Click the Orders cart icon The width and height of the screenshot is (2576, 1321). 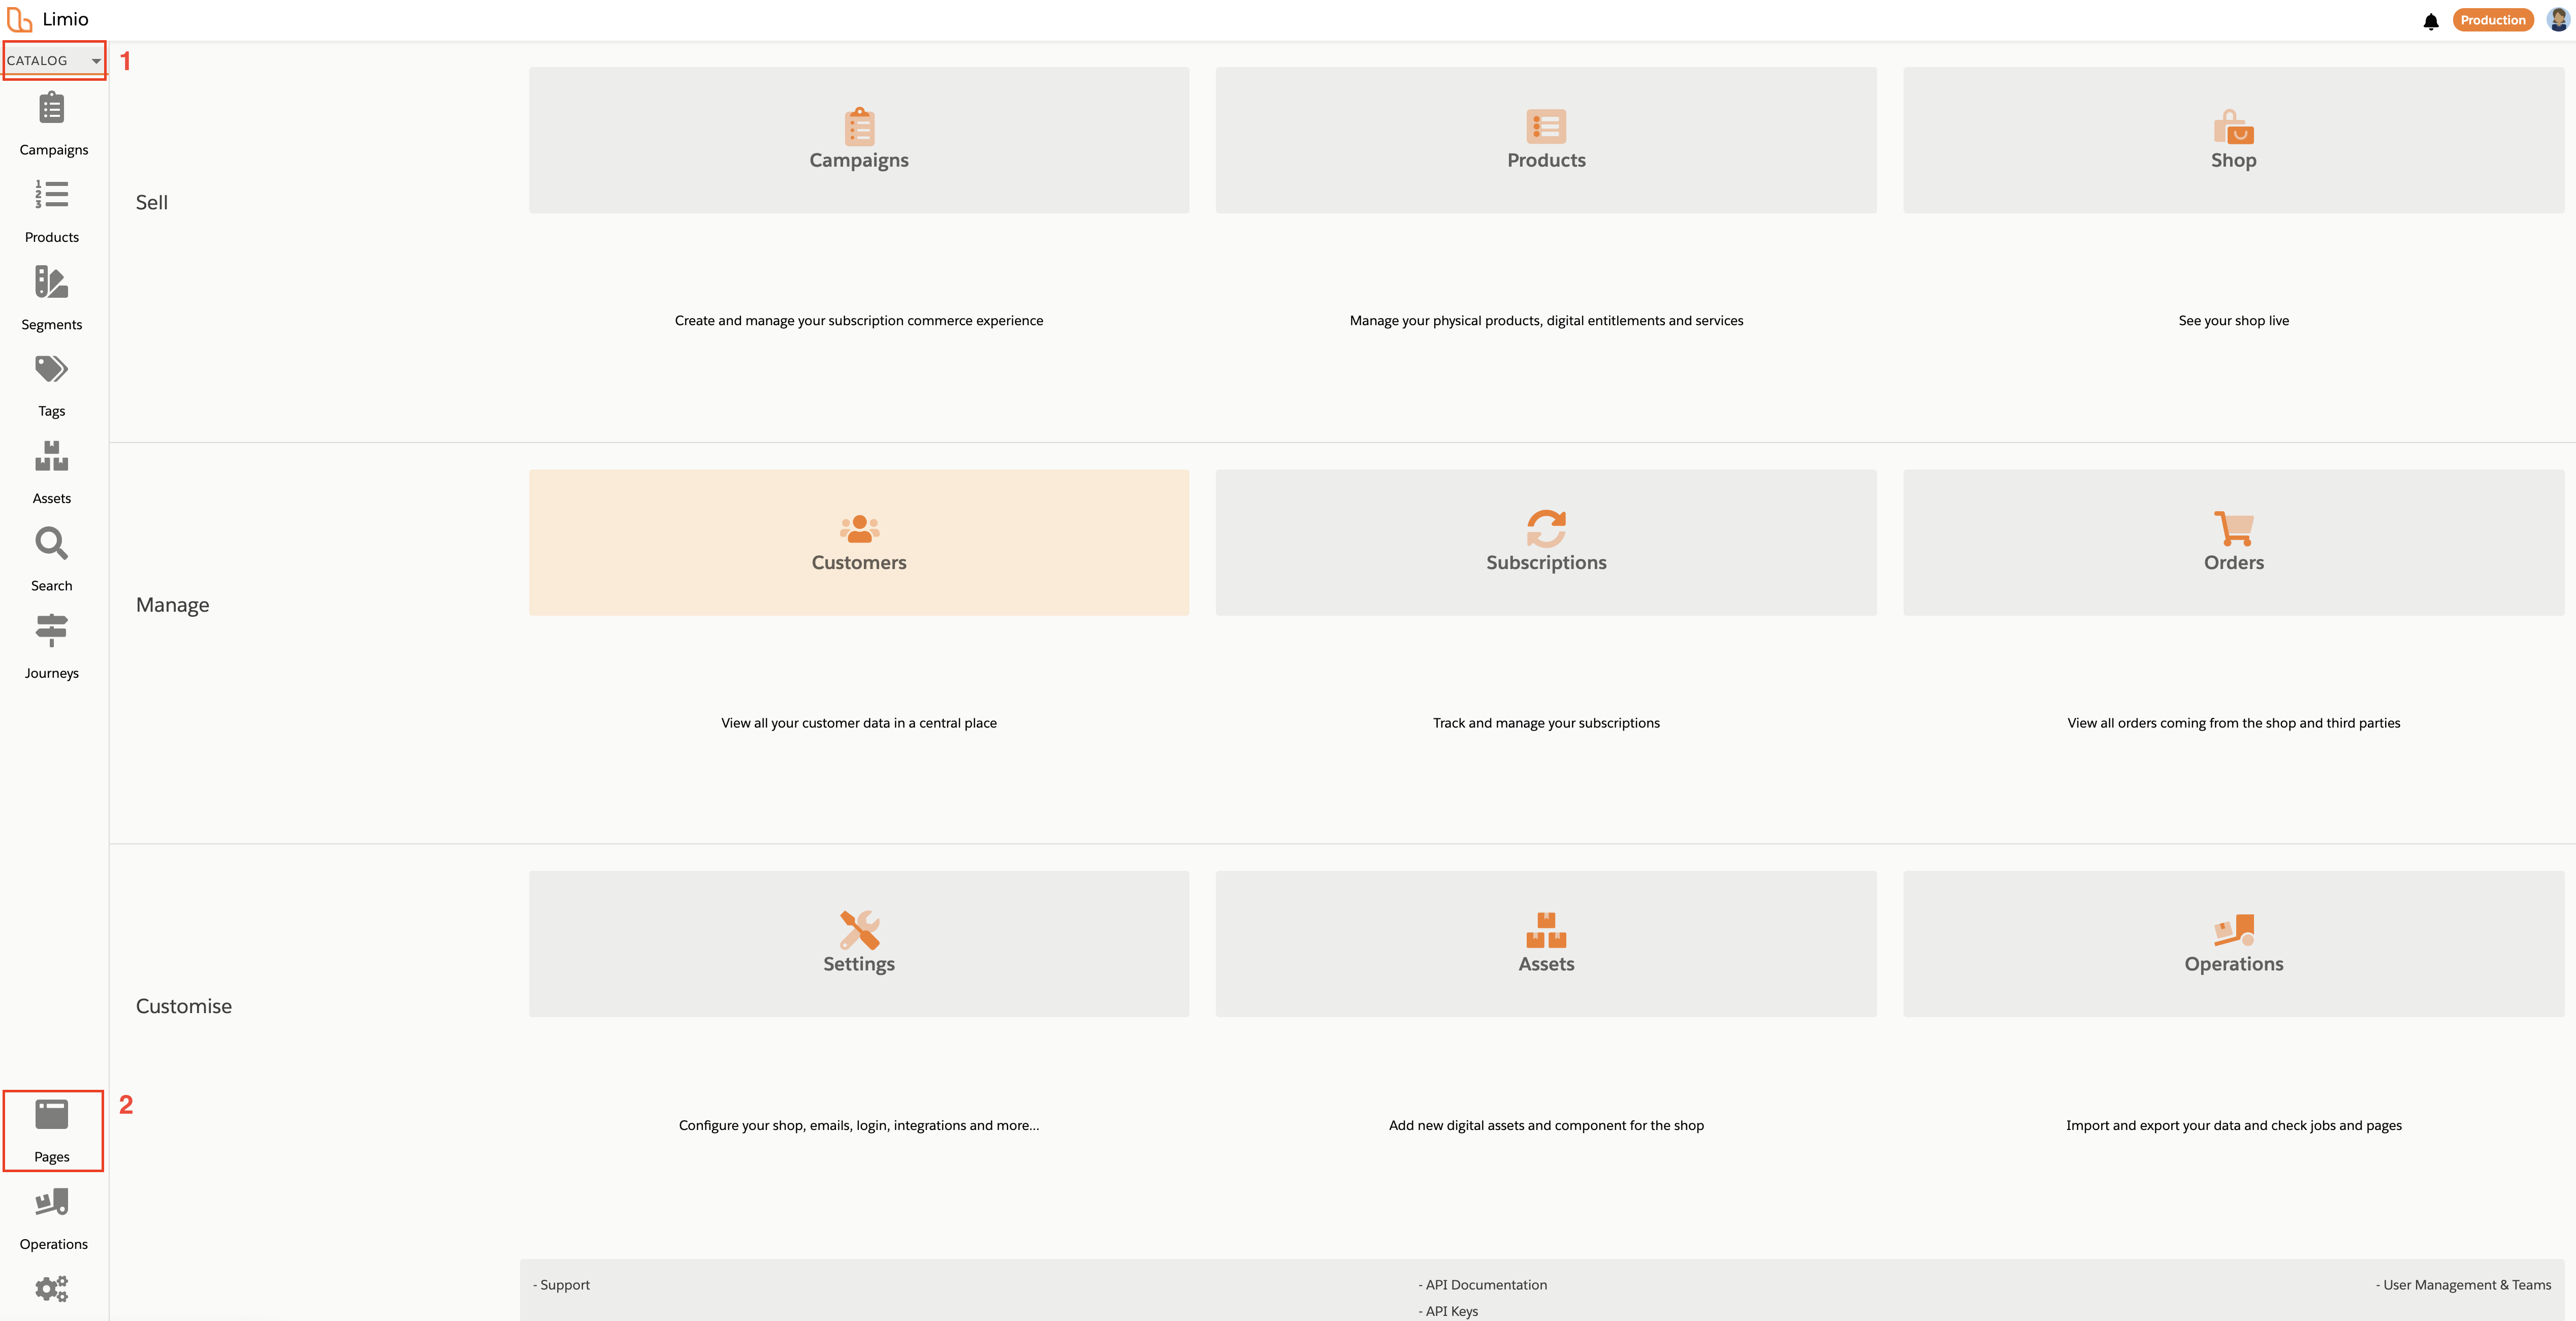tap(2233, 528)
